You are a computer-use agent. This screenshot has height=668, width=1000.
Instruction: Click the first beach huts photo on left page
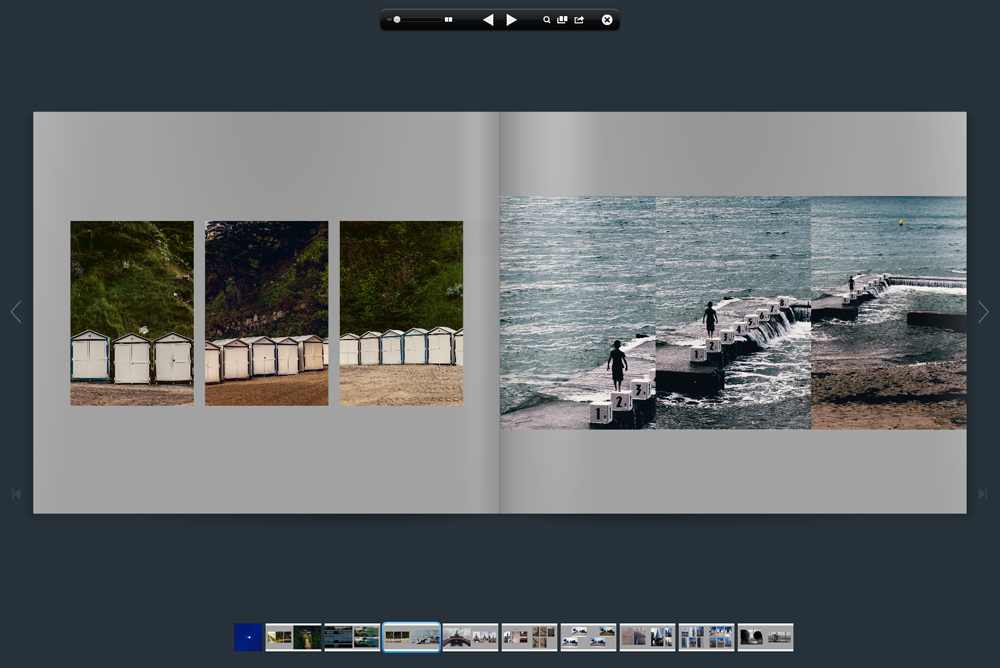pyautogui.click(x=132, y=313)
